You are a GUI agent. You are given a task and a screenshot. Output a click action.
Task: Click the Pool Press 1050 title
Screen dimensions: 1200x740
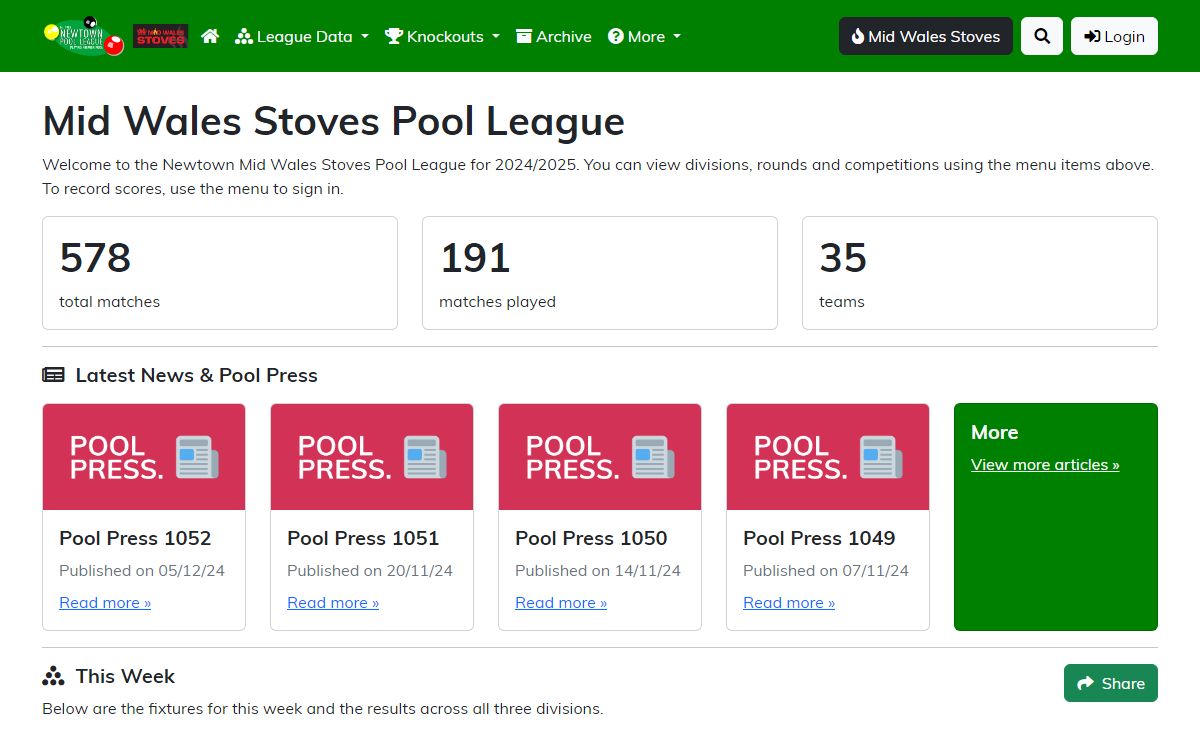pos(591,538)
